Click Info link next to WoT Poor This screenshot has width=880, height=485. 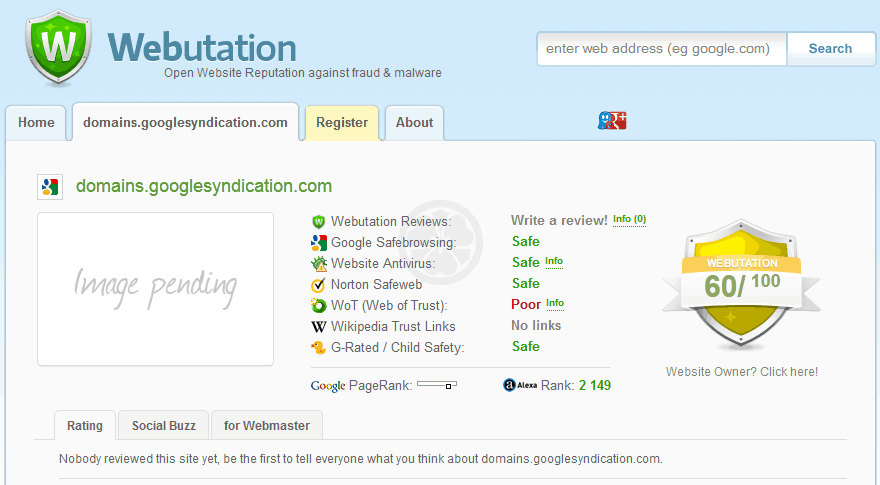555,304
